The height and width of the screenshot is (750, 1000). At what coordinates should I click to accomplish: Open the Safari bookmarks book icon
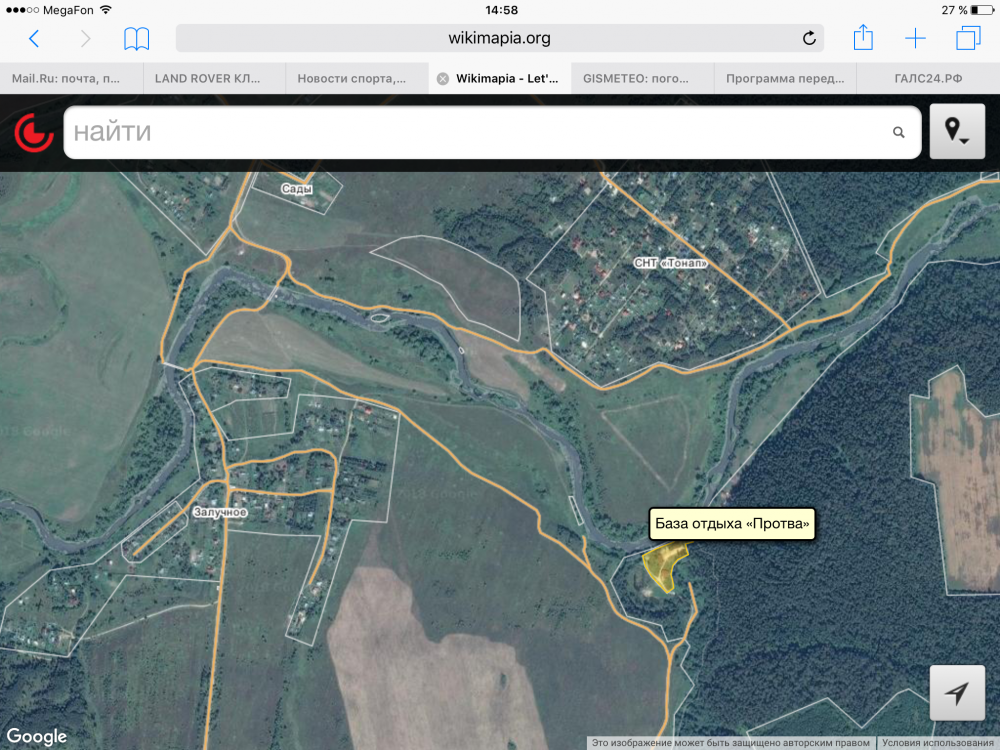[136, 39]
